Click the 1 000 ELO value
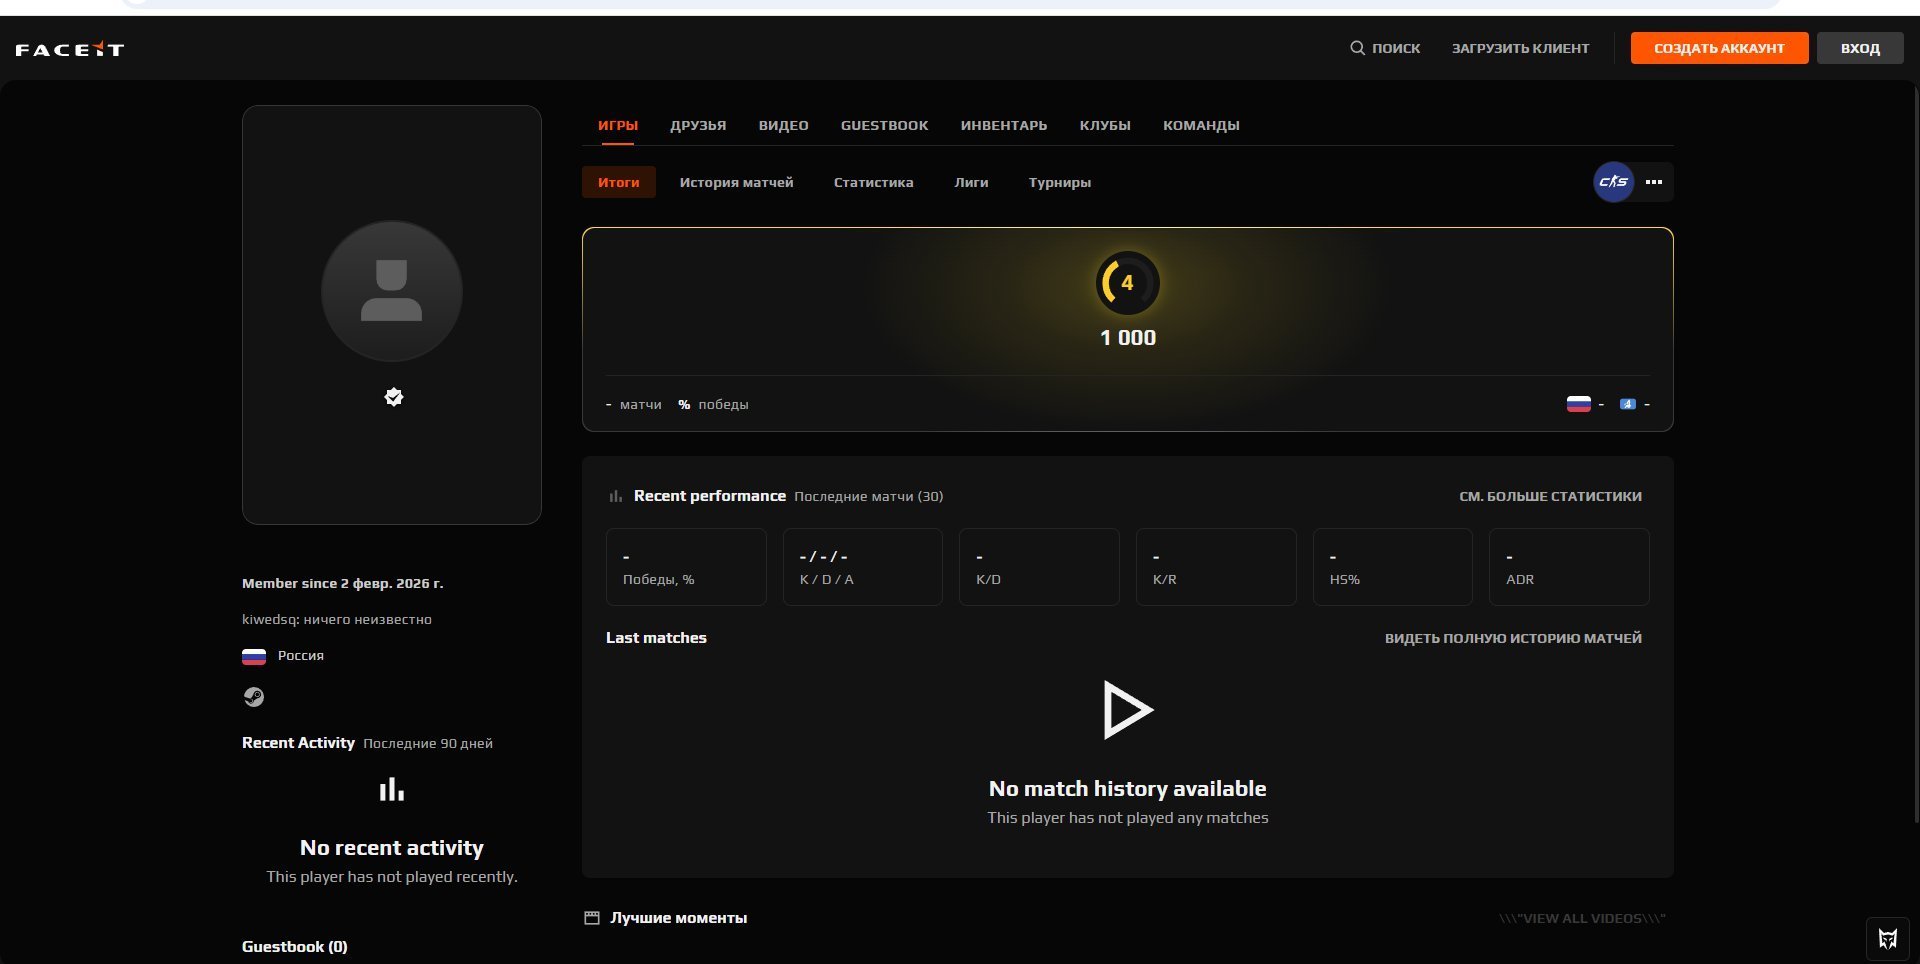The width and height of the screenshot is (1920, 964). click(1128, 338)
